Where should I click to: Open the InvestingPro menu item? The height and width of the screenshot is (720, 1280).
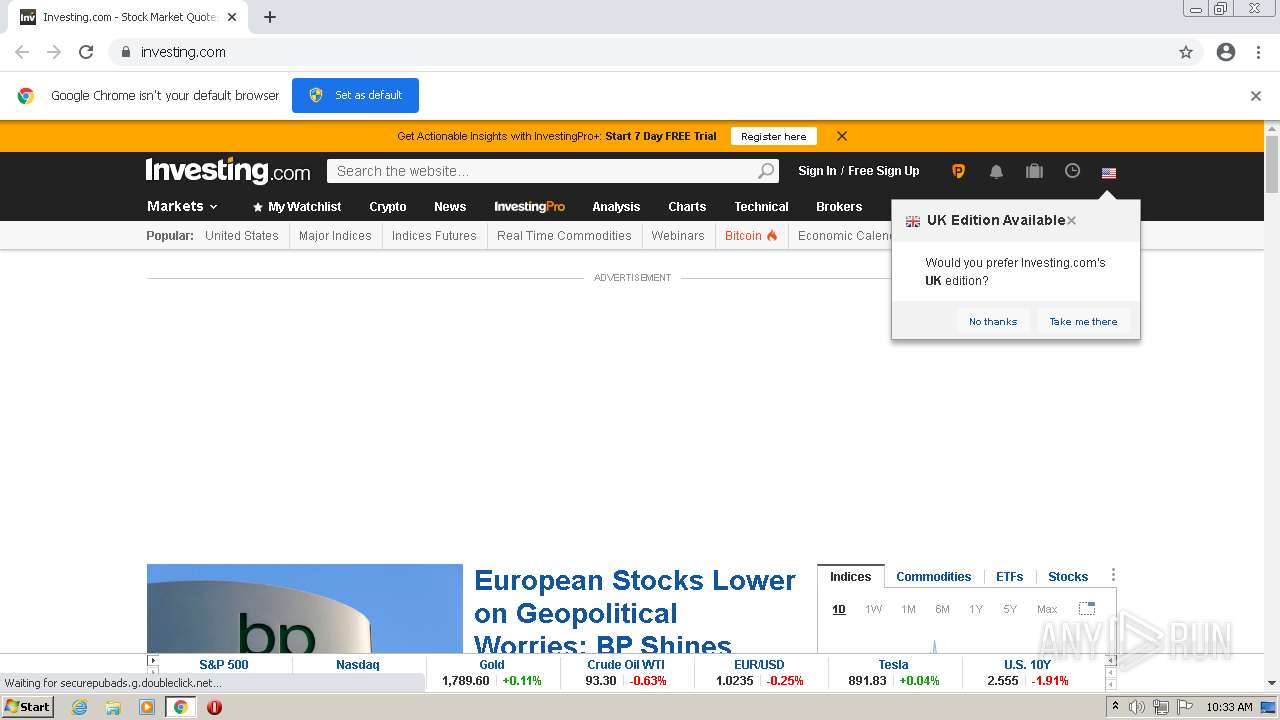pyautogui.click(x=529, y=206)
